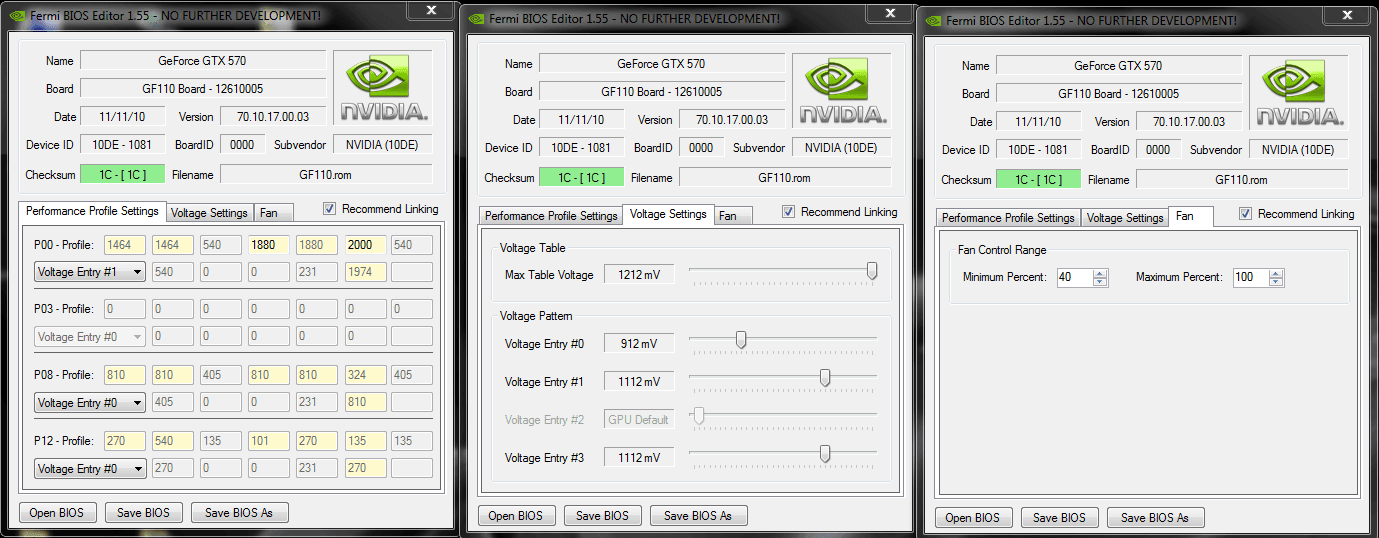Viewport: 1379px width, 538px height.
Task: Toggle Recommend Linking in Performance Profile window
Action: 330,209
